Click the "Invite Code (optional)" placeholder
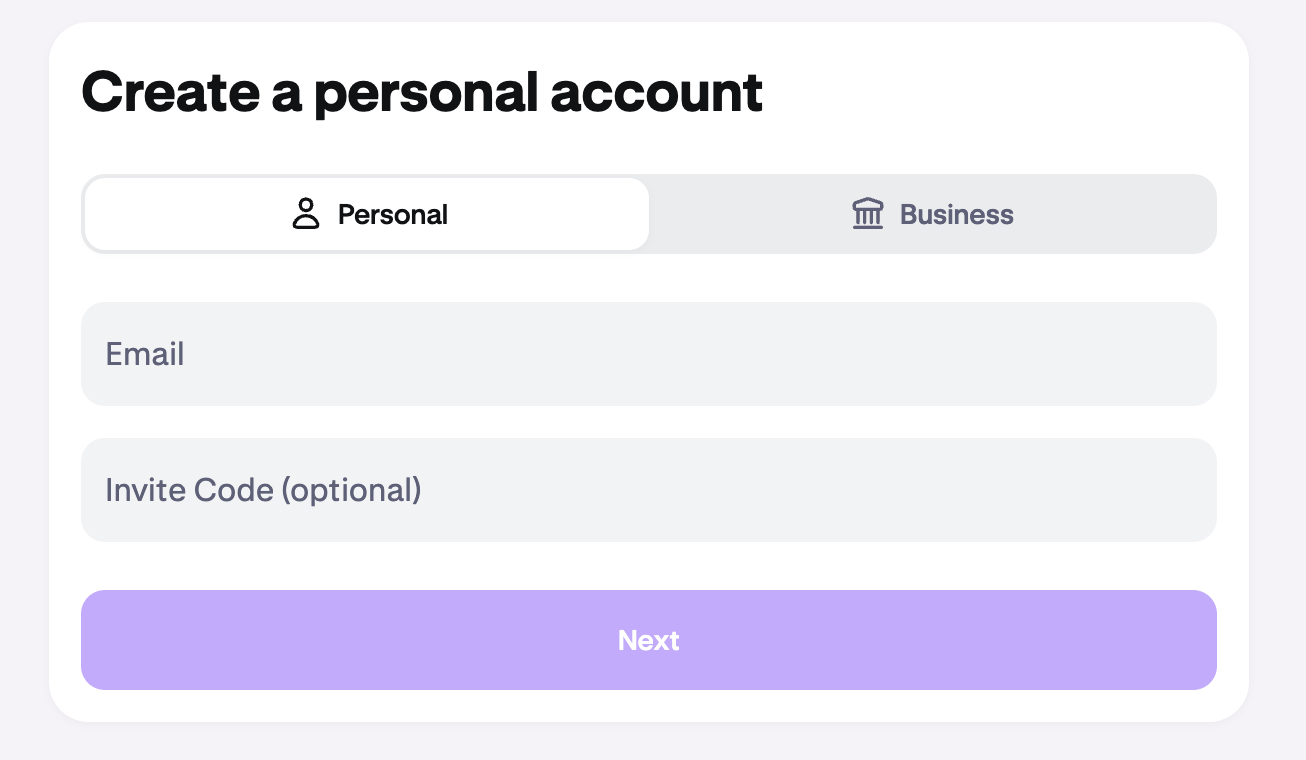This screenshot has width=1306, height=760. click(263, 490)
